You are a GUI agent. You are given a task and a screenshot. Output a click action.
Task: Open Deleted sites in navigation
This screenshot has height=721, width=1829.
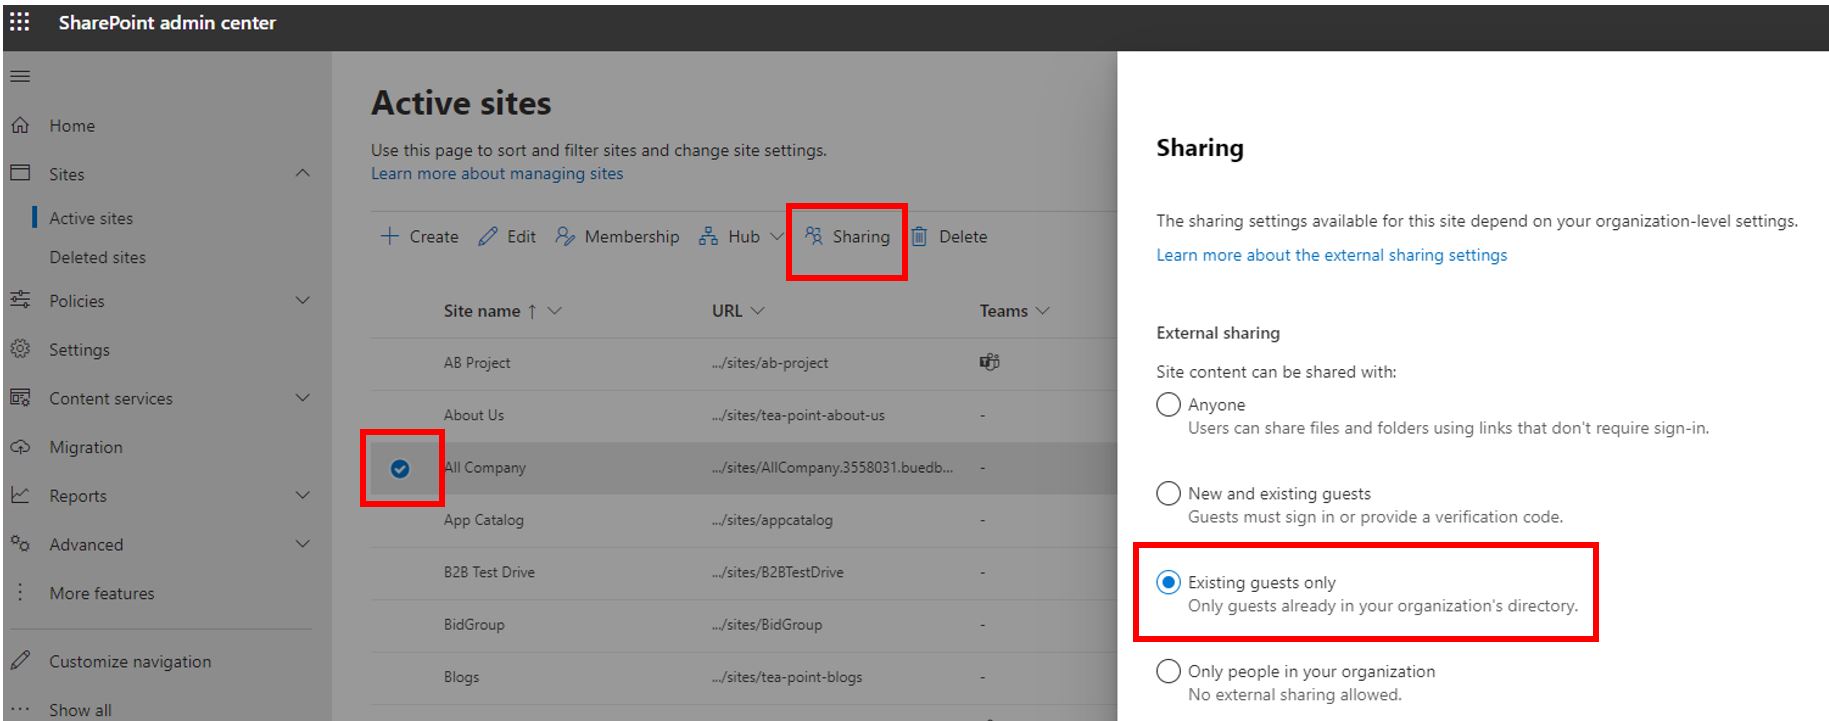(x=97, y=257)
